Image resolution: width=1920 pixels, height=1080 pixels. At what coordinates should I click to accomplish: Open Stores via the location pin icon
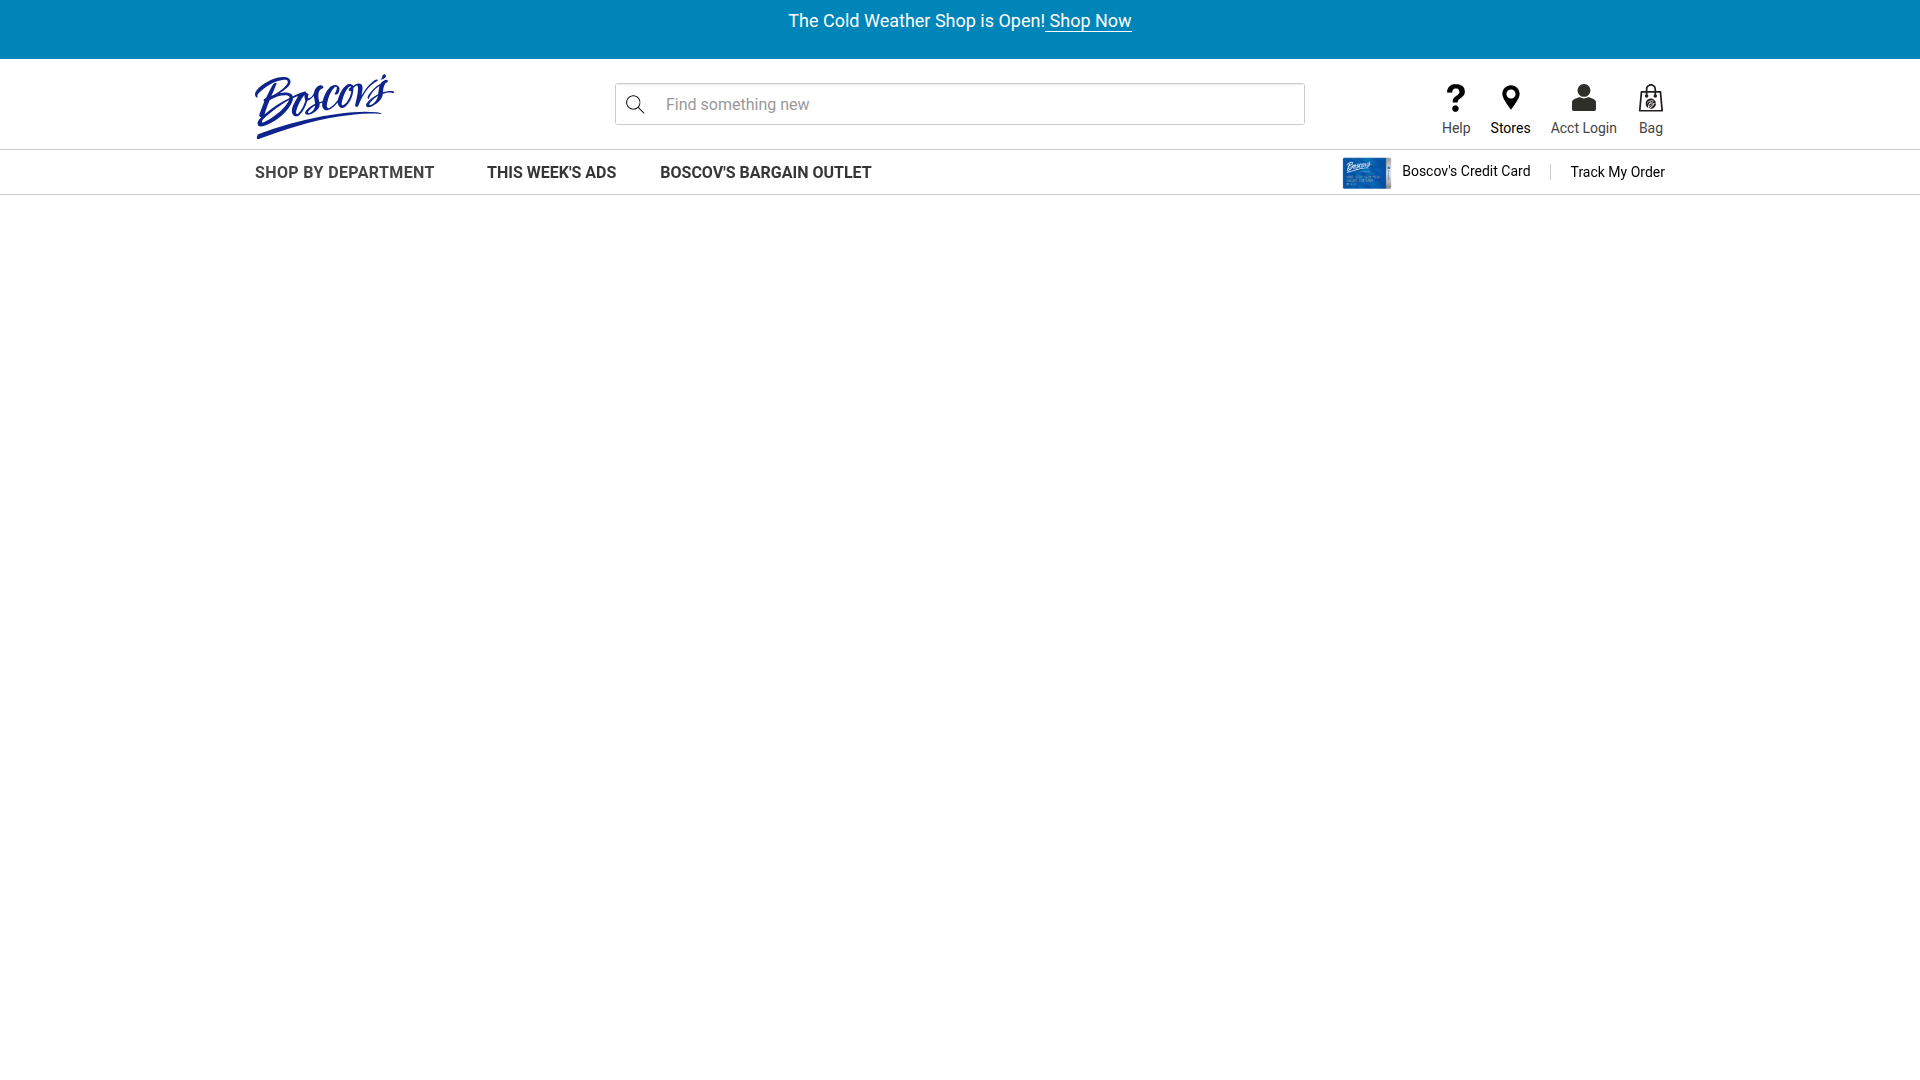(1510, 98)
